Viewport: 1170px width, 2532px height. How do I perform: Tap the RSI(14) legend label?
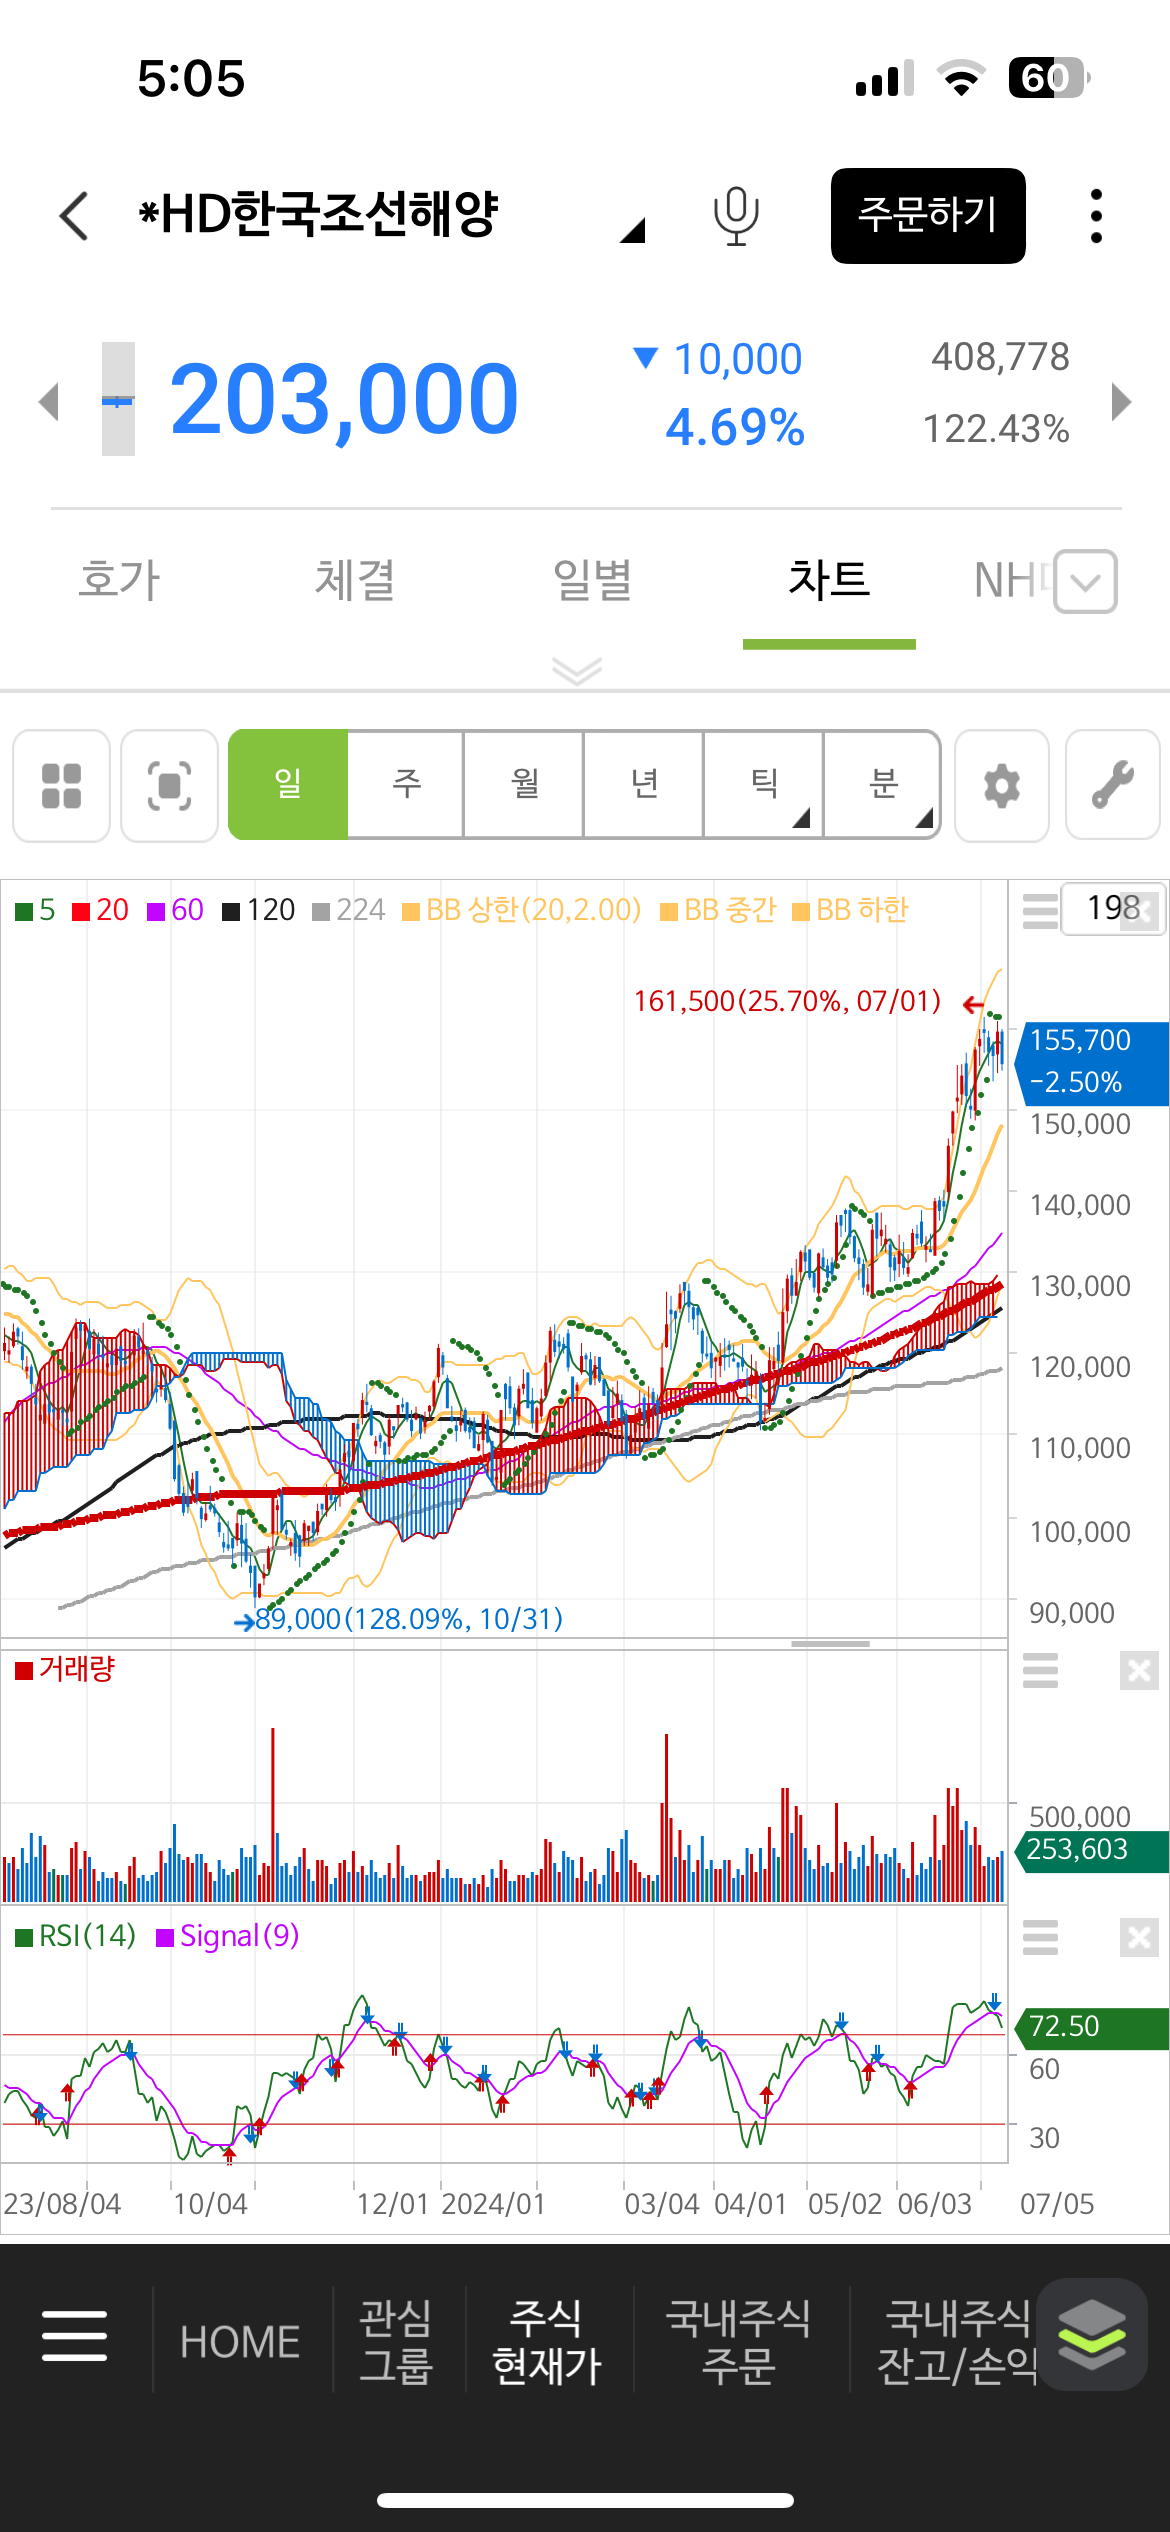(75, 1936)
